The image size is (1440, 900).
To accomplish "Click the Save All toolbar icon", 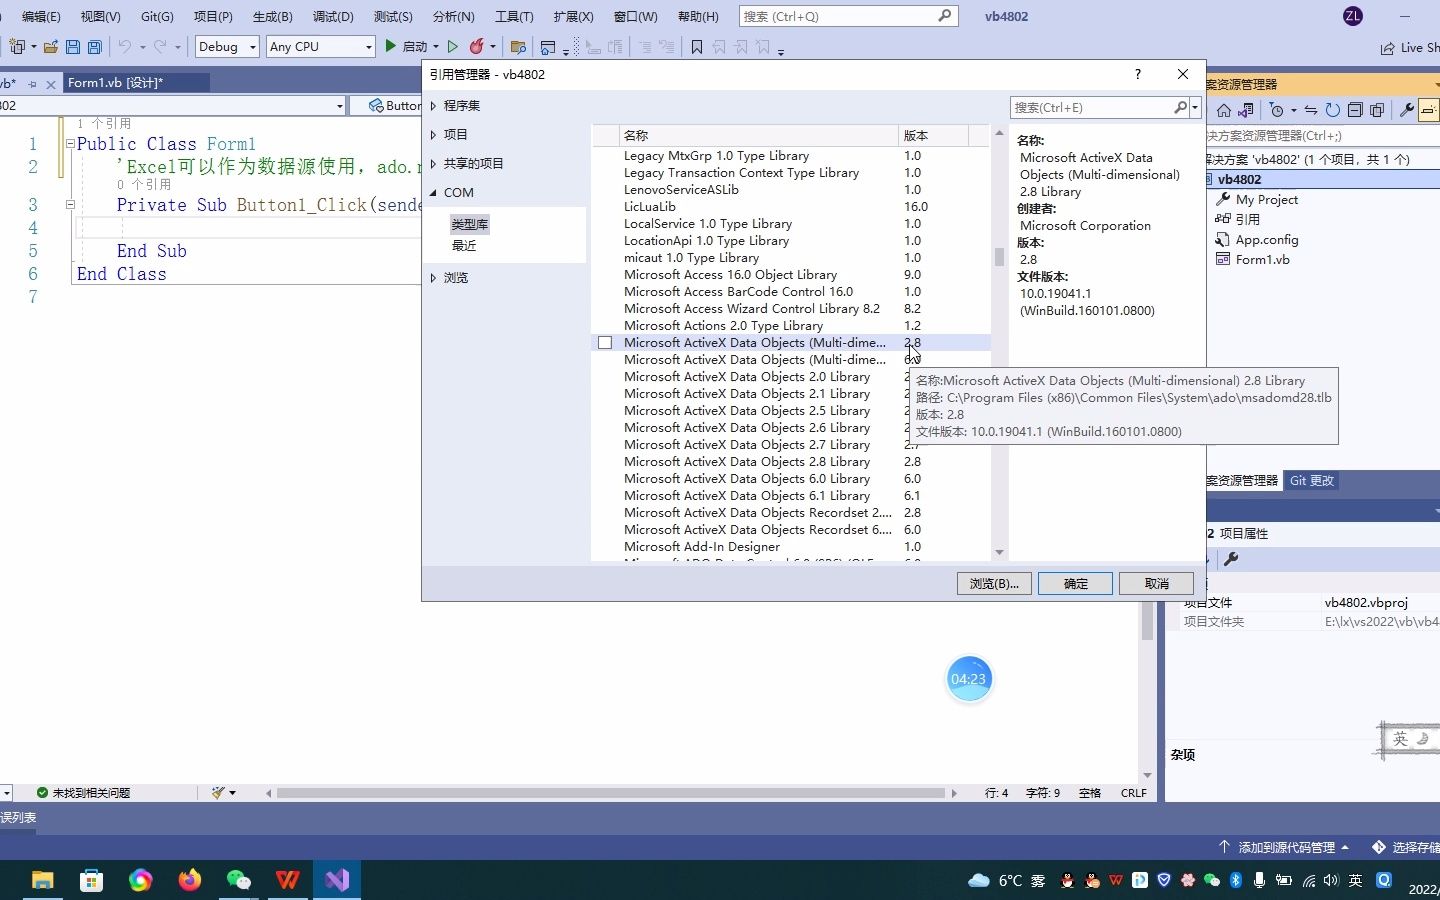I will (x=95, y=47).
